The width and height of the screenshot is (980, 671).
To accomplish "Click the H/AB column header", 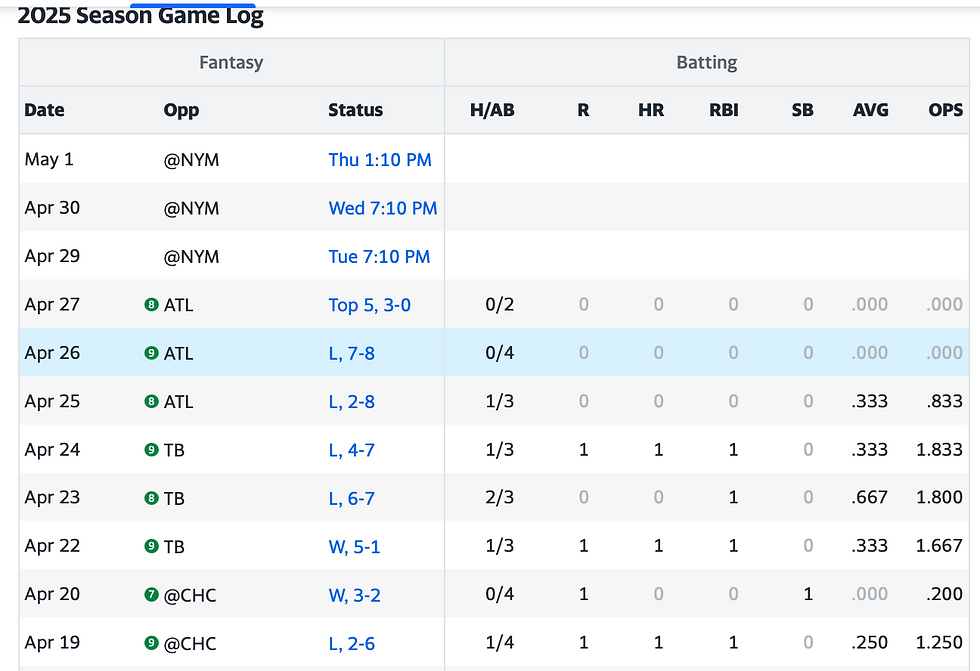I will [492, 110].
